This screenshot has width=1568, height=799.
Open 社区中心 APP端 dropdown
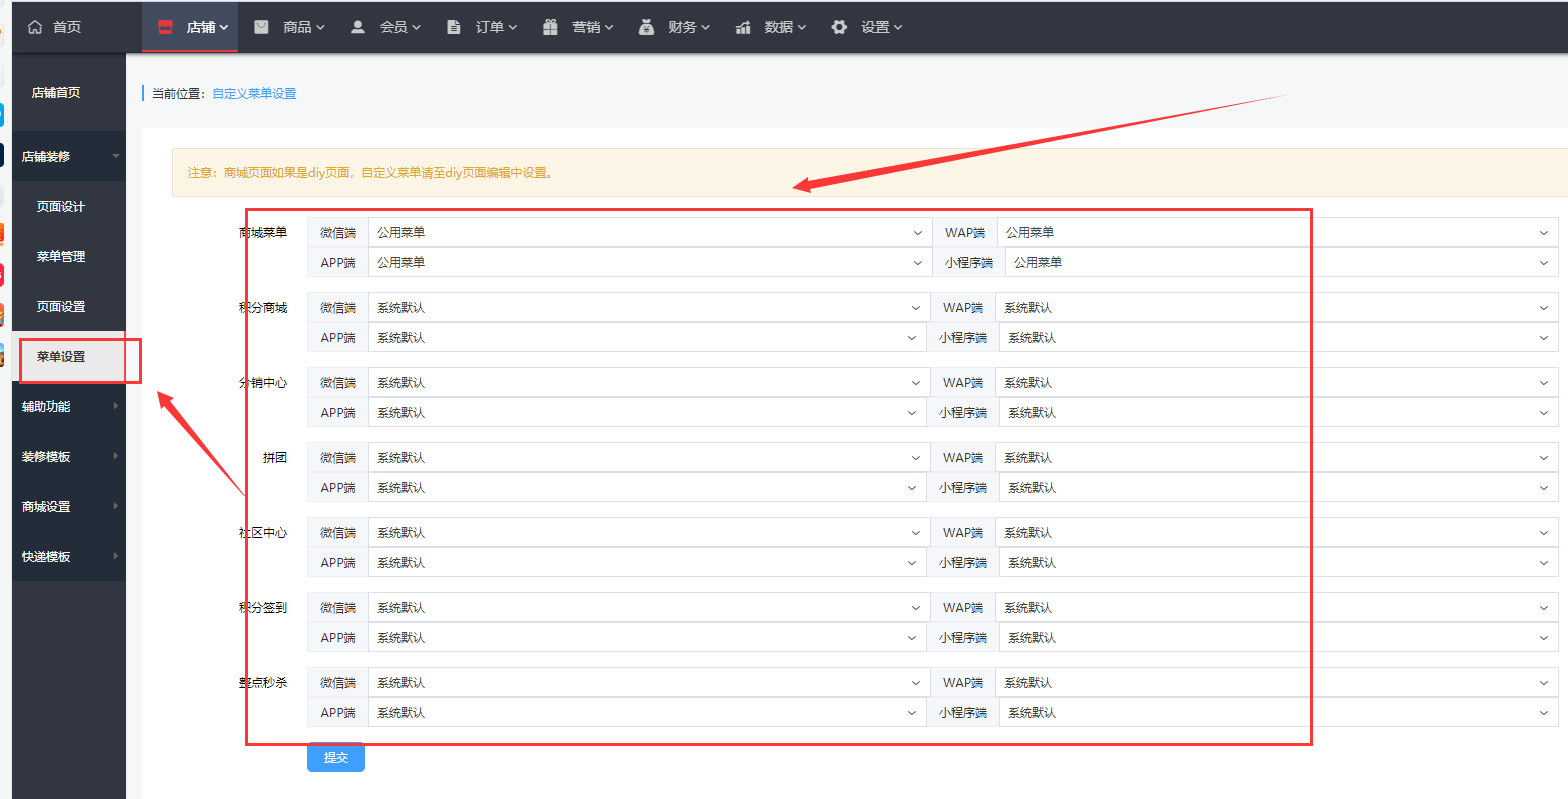click(647, 562)
